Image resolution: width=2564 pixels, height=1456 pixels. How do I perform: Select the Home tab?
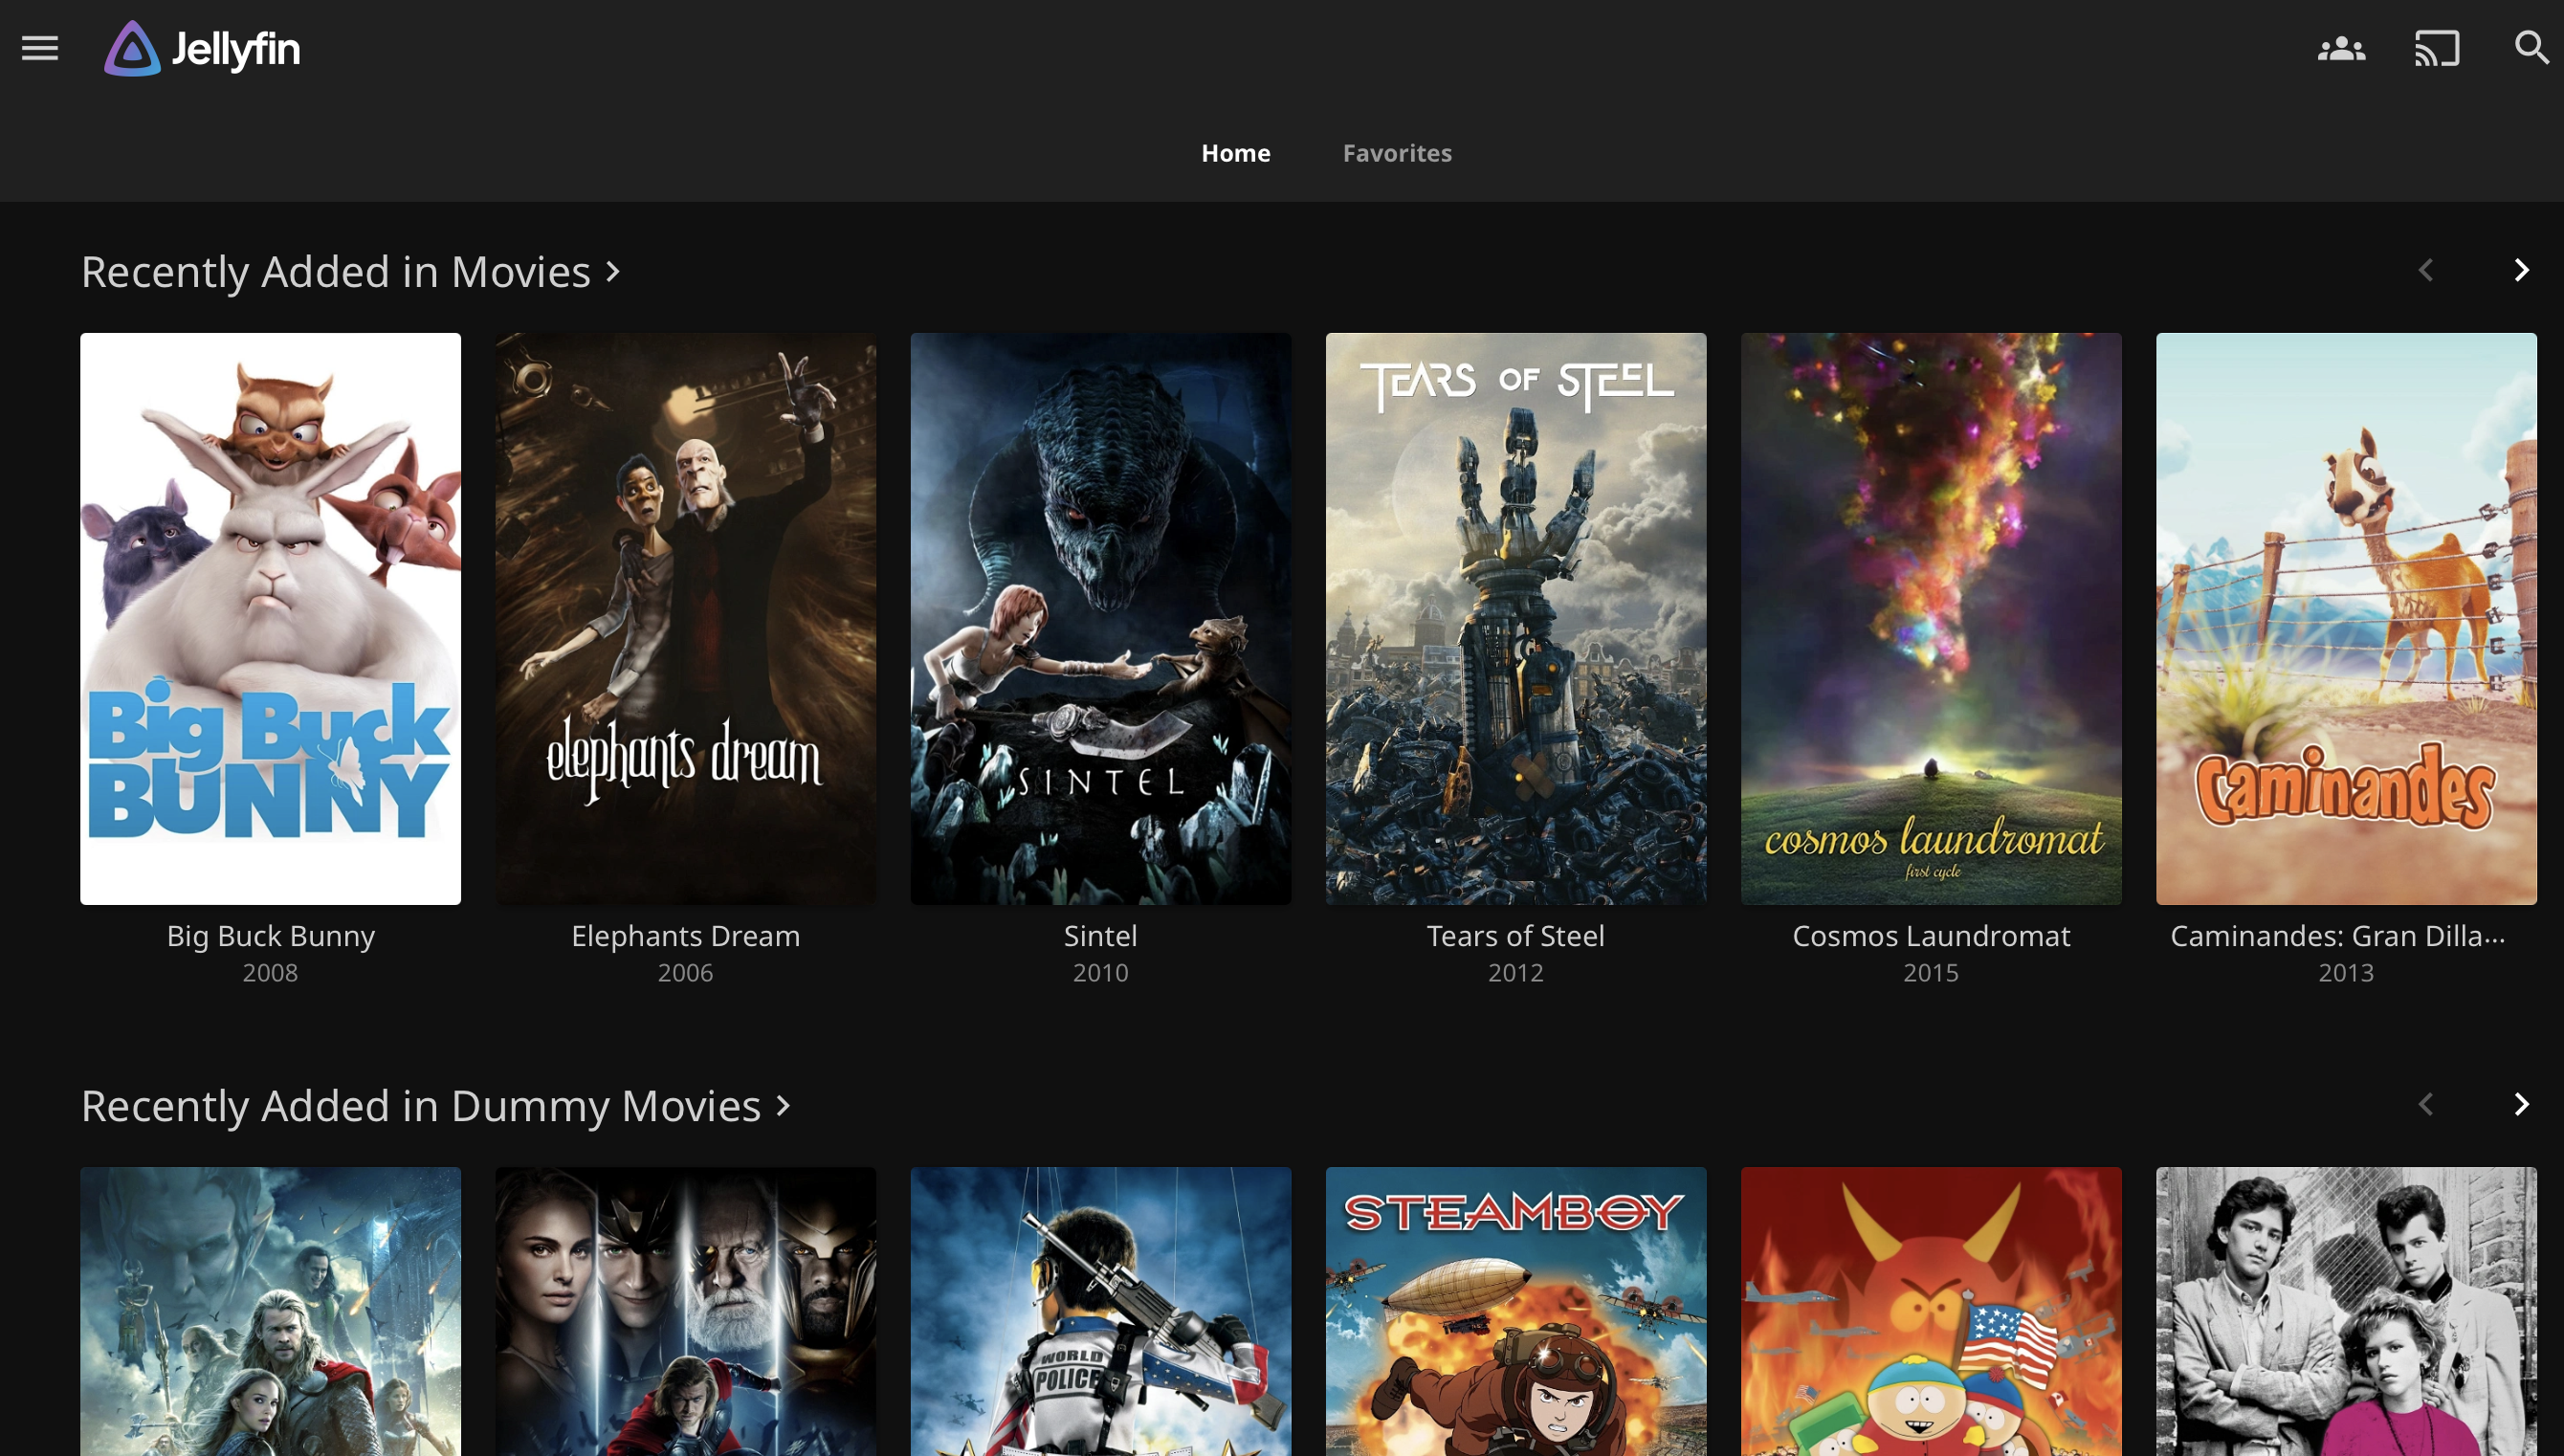click(1235, 153)
